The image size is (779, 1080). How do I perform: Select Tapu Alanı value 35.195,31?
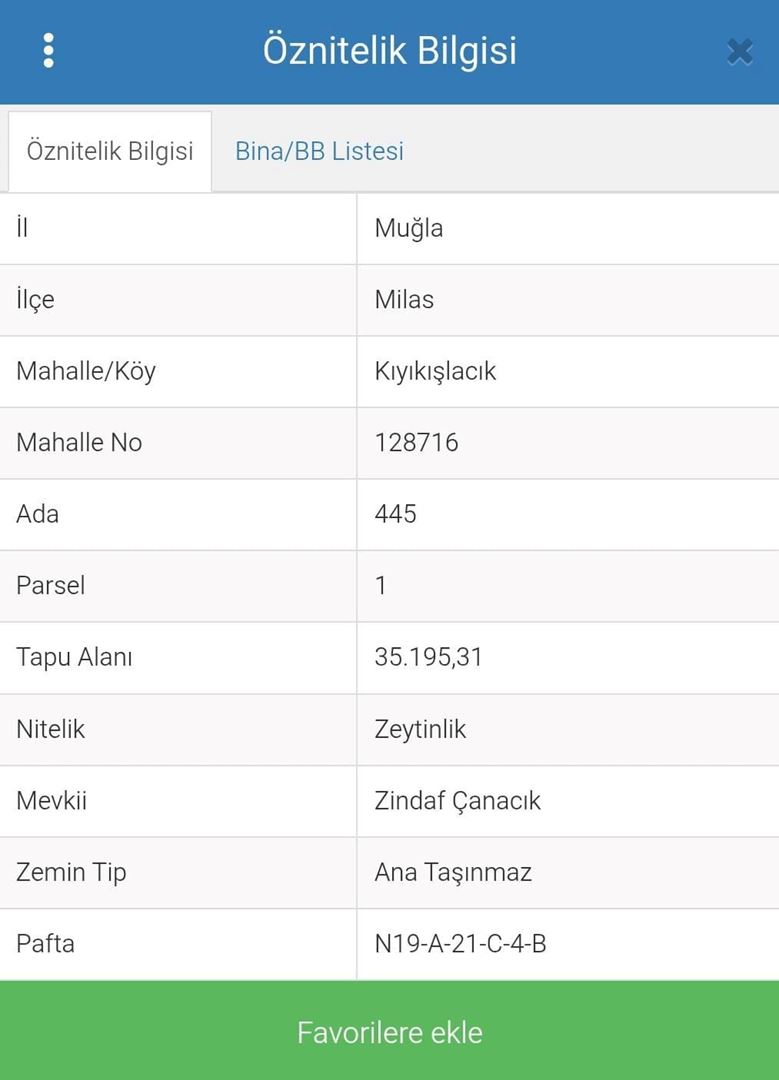coord(428,657)
